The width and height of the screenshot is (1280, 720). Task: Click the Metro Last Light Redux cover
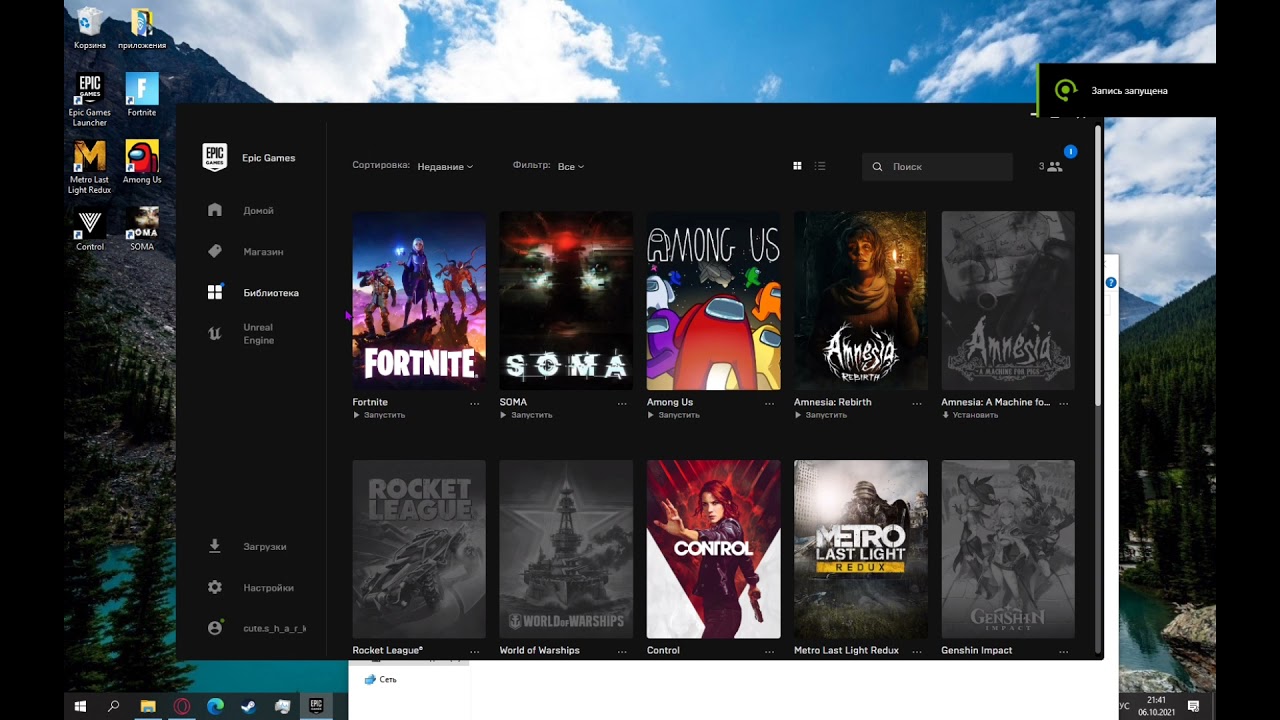coord(861,549)
